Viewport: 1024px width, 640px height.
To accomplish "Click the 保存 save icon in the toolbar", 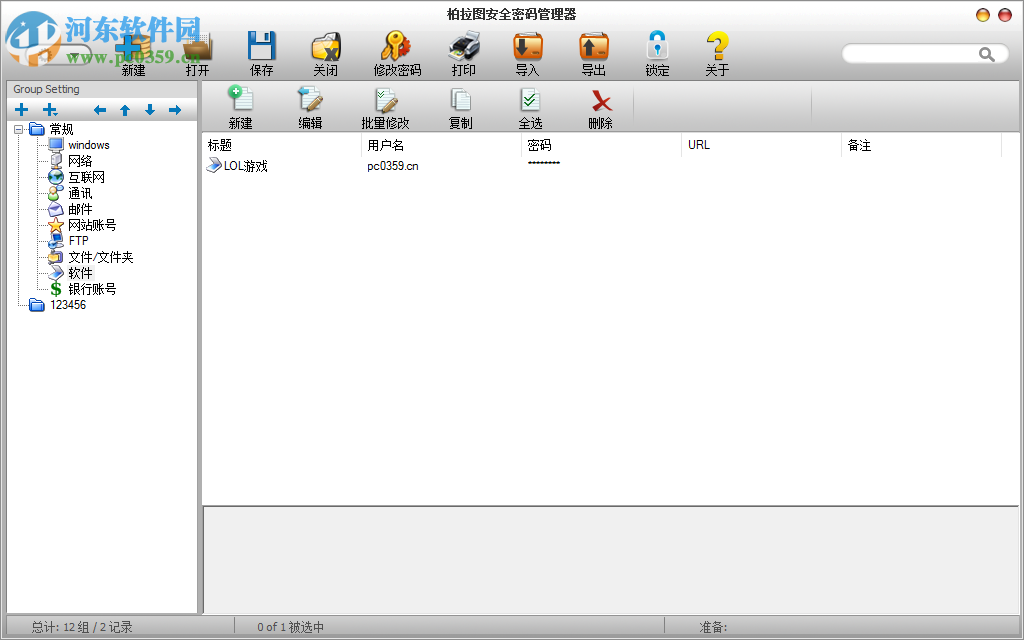I will pos(262,52).
